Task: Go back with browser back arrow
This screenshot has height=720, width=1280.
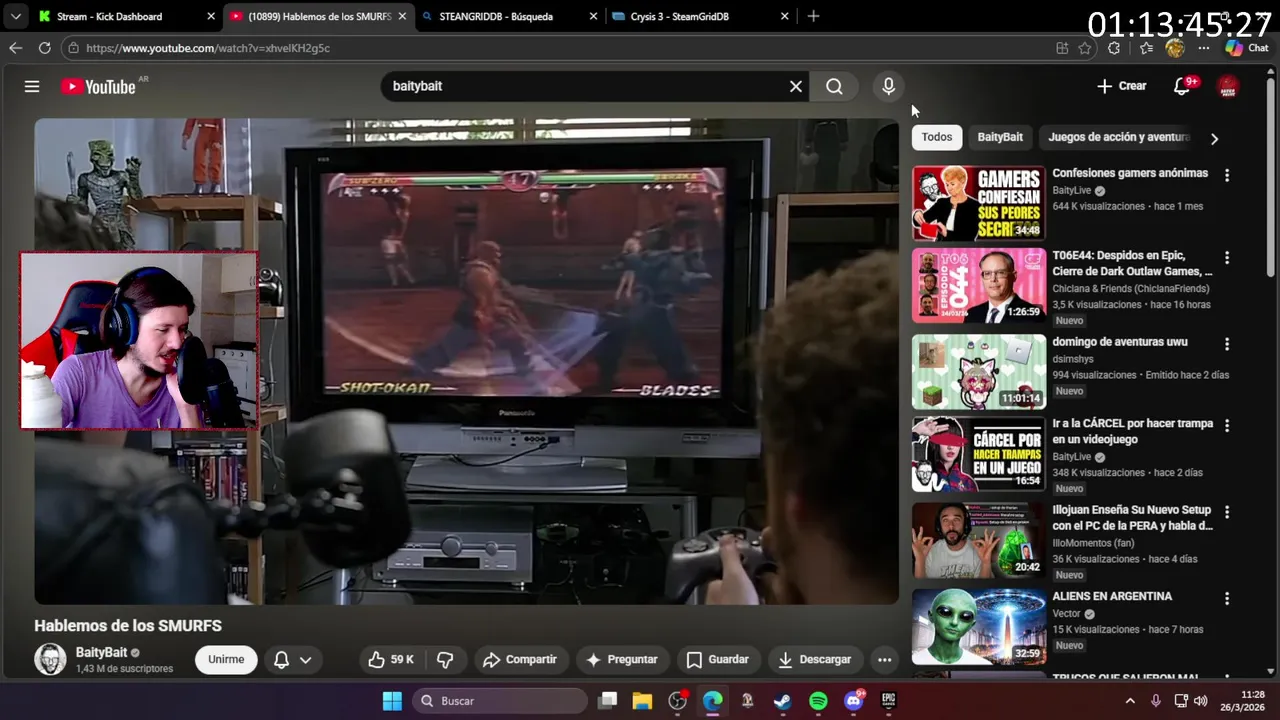Action: 15,48
